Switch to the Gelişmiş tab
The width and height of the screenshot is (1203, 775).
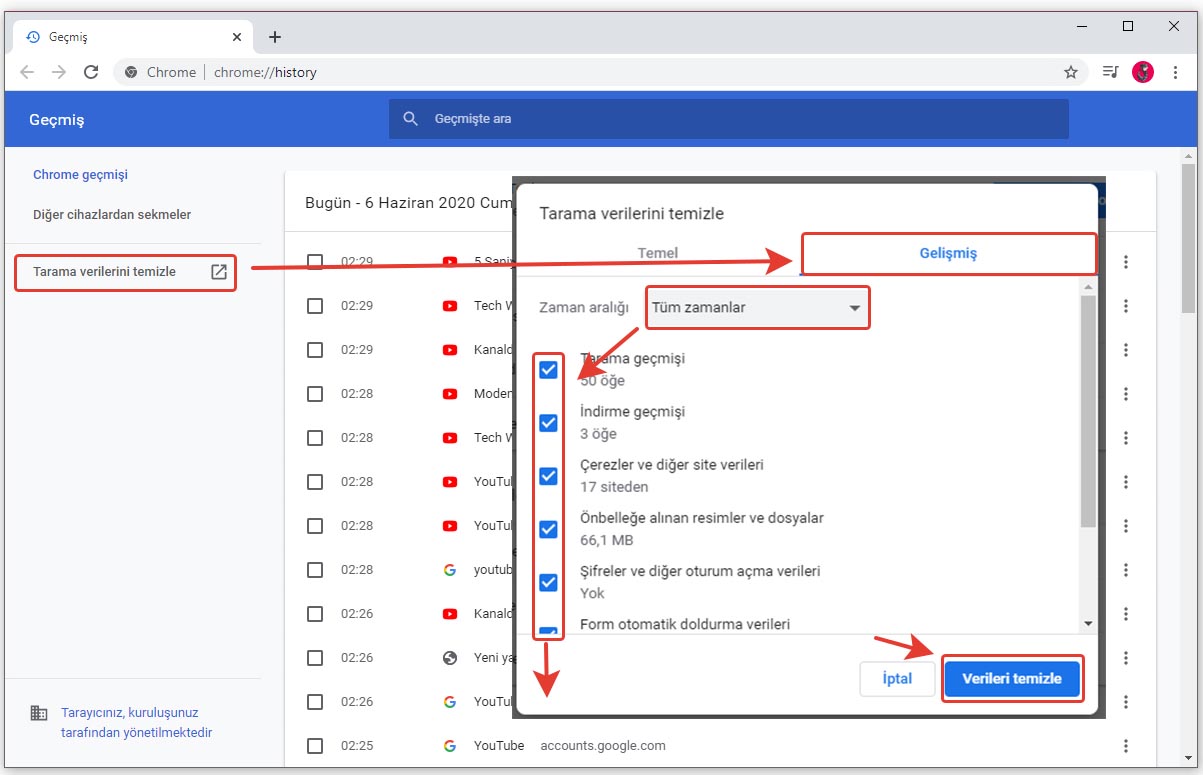point(948,253)
